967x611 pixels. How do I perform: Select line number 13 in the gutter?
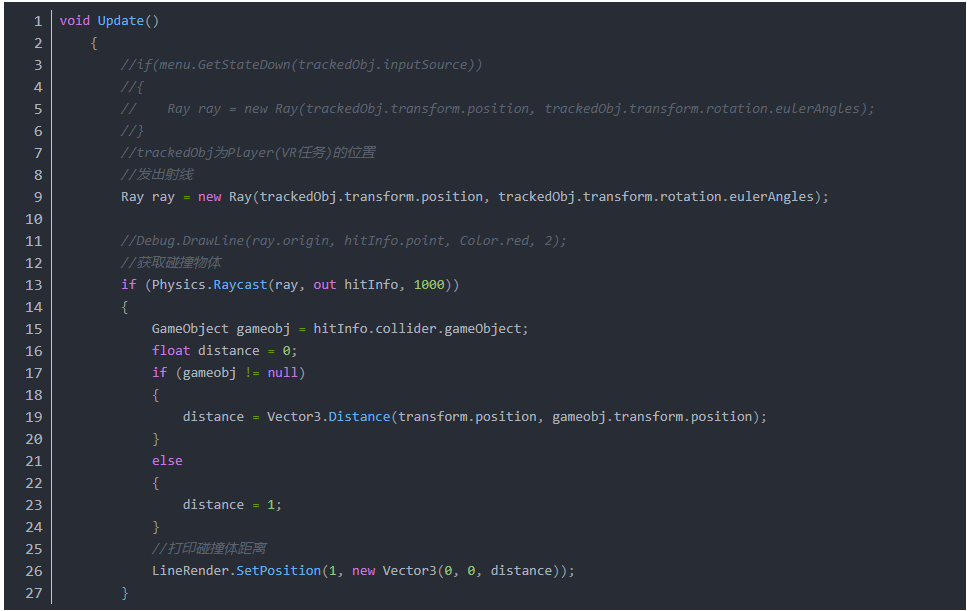(33, 285)
